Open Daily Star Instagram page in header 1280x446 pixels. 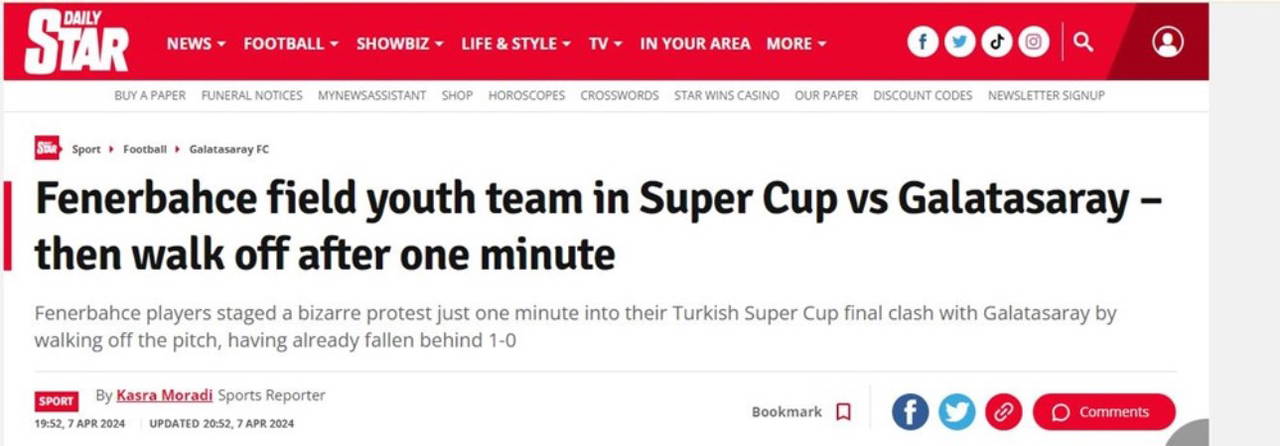1034,42
